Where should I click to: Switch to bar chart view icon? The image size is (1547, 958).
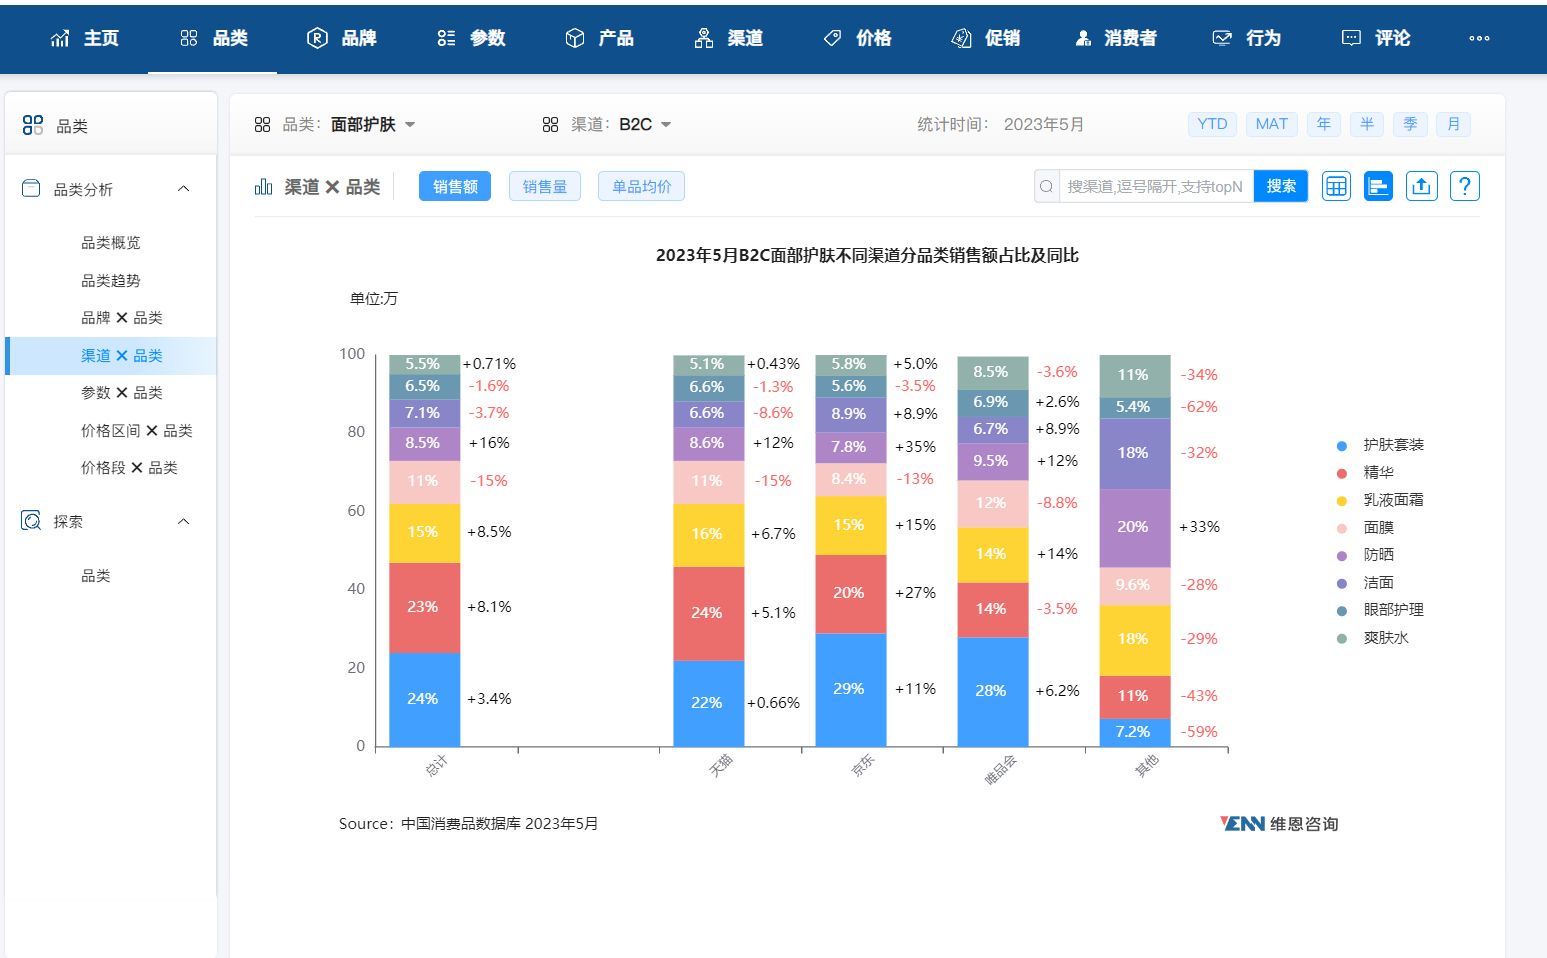pos(1378,186)
